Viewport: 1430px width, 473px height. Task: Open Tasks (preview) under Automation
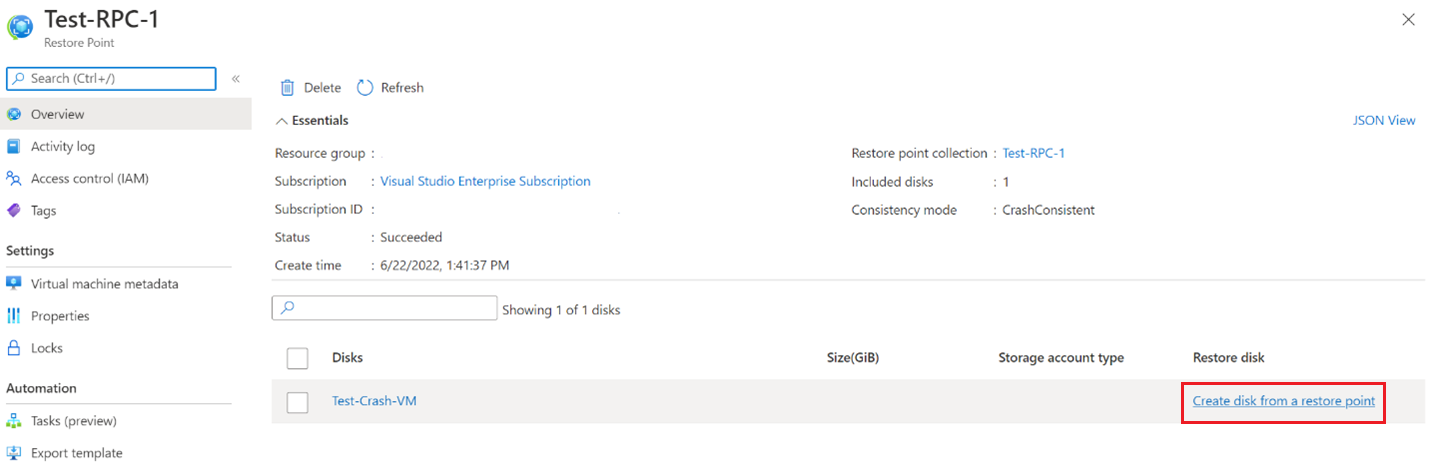coord(74,421)
